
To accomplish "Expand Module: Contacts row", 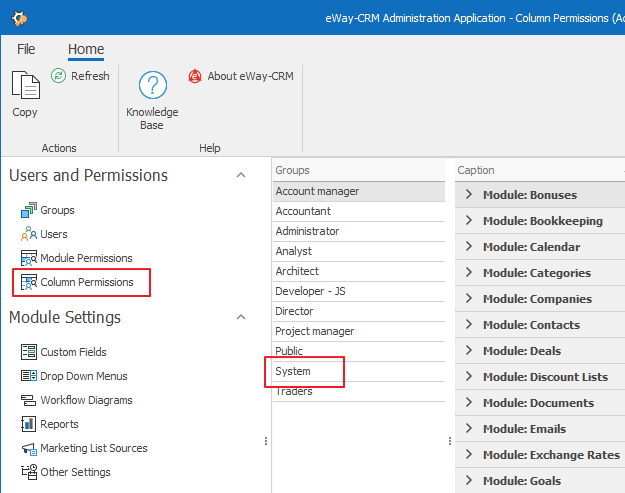I will [469, 324].
